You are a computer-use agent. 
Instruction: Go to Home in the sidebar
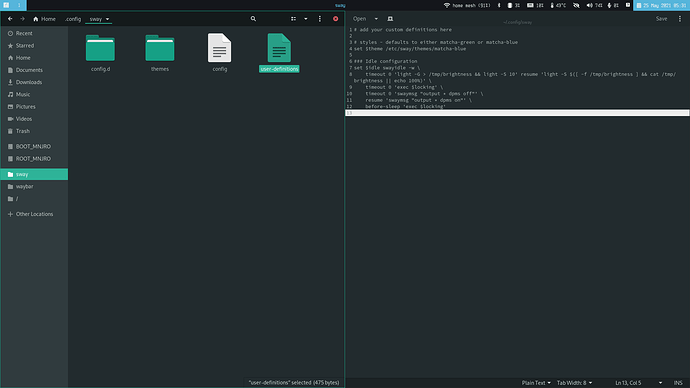click(x=34, y=58)
